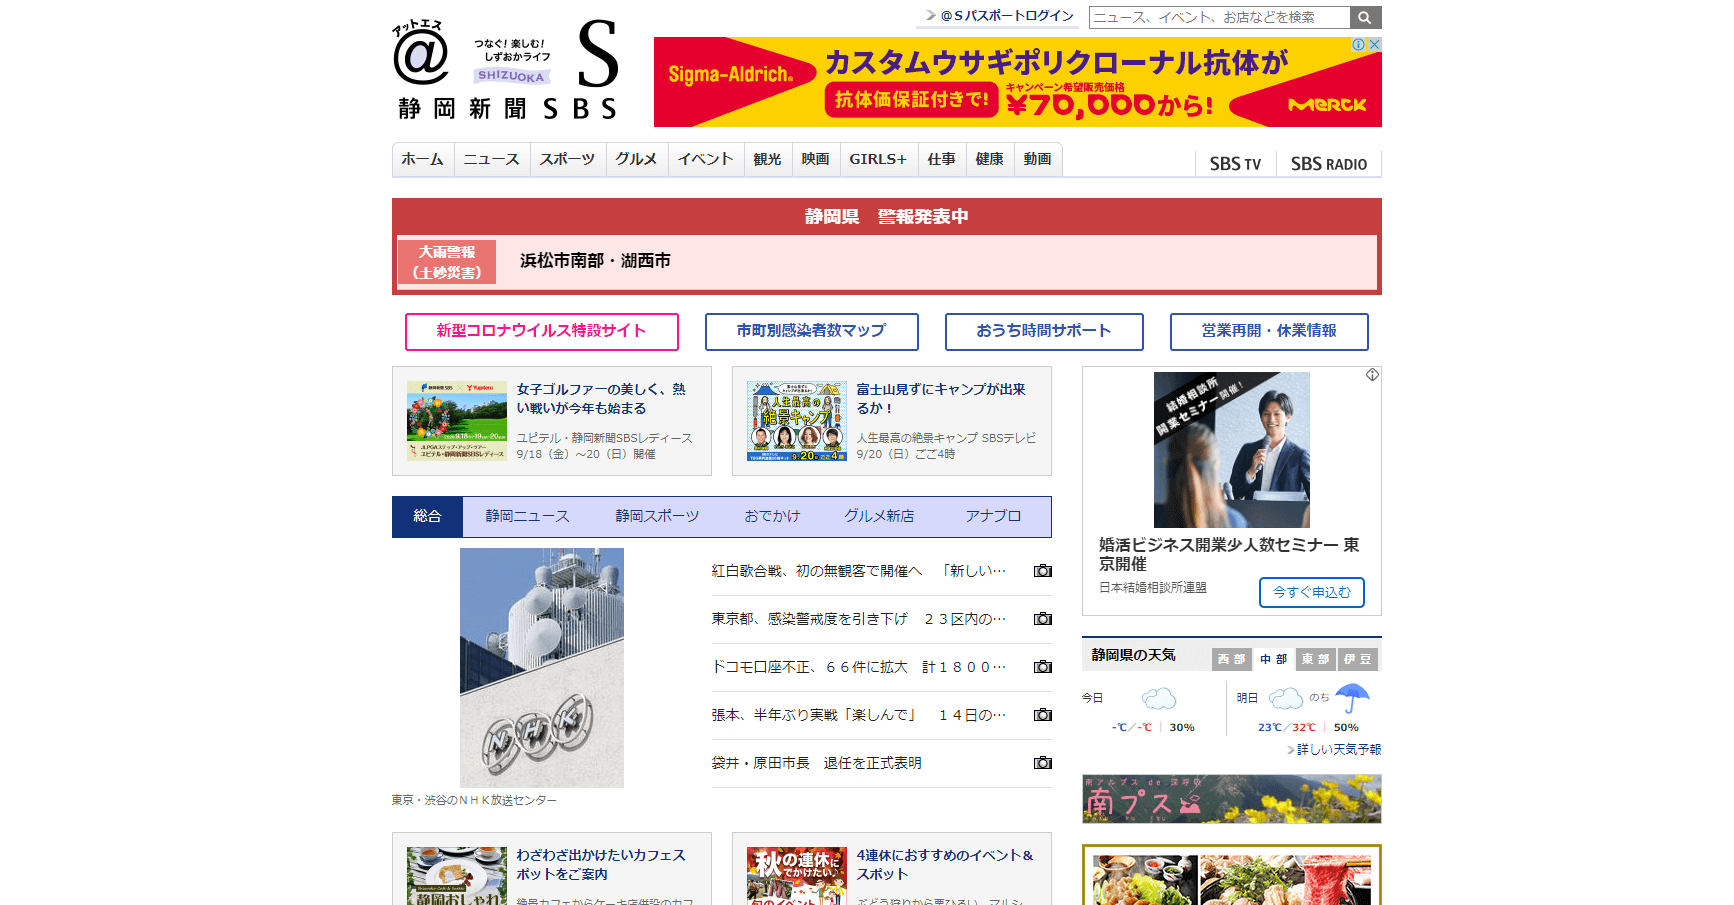
Task: Open ドコモ口座不正、66件に拡大 headline
Action: click(859, 667)
